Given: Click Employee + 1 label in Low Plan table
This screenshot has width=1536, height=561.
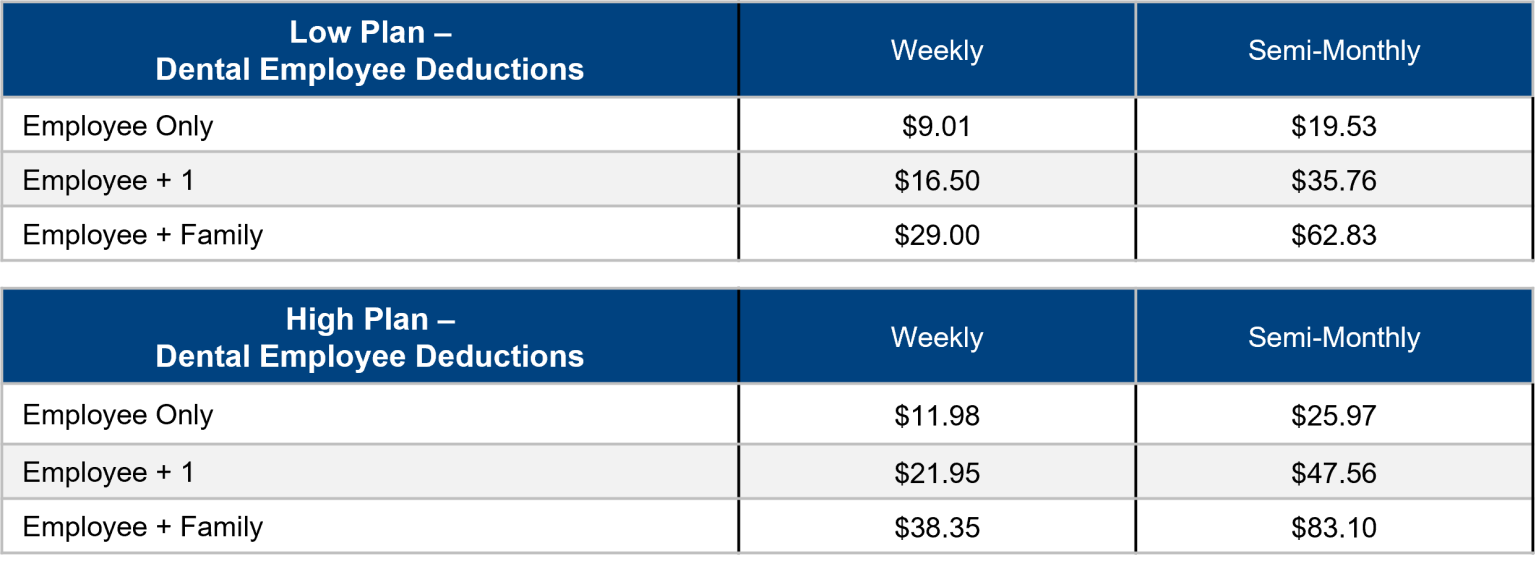Looking at the screenshot, I should tap(108, 181).
